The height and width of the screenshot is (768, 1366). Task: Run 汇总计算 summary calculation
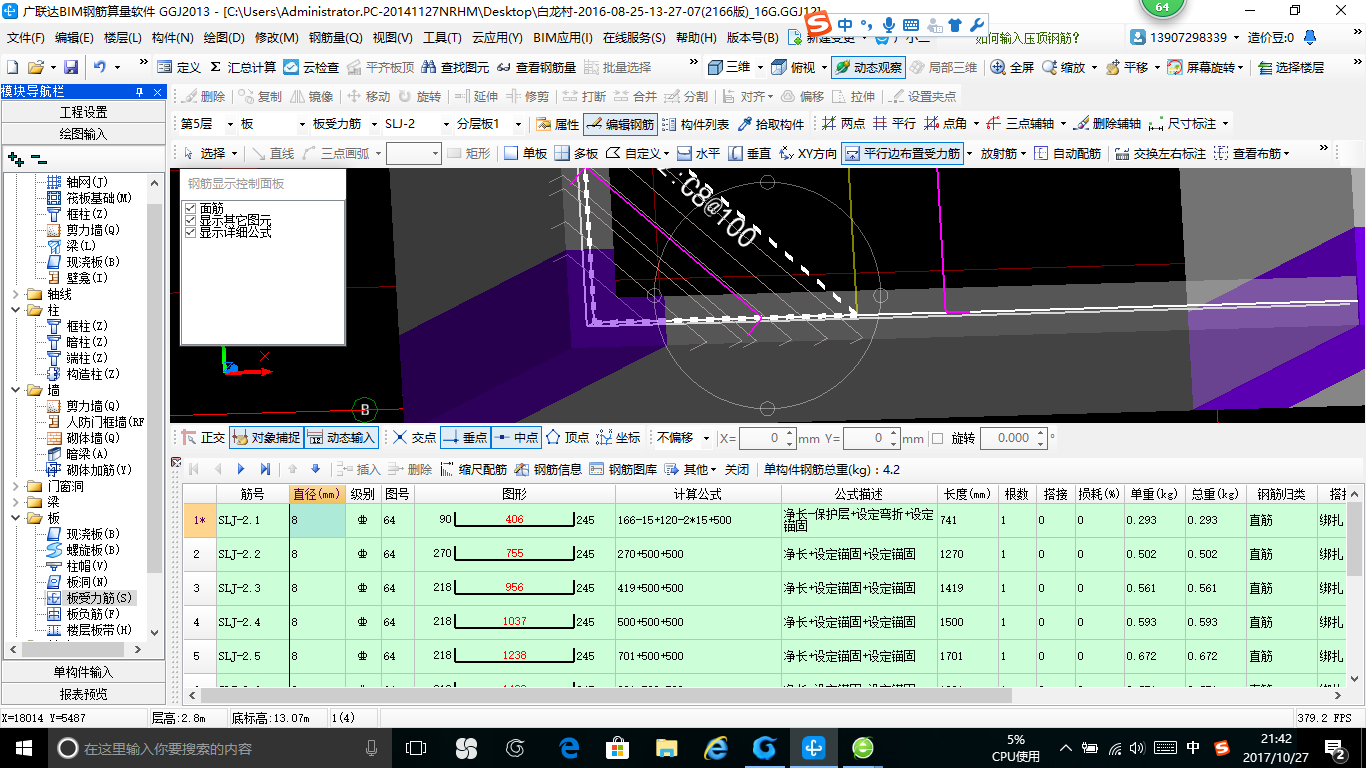coord(242,67)
